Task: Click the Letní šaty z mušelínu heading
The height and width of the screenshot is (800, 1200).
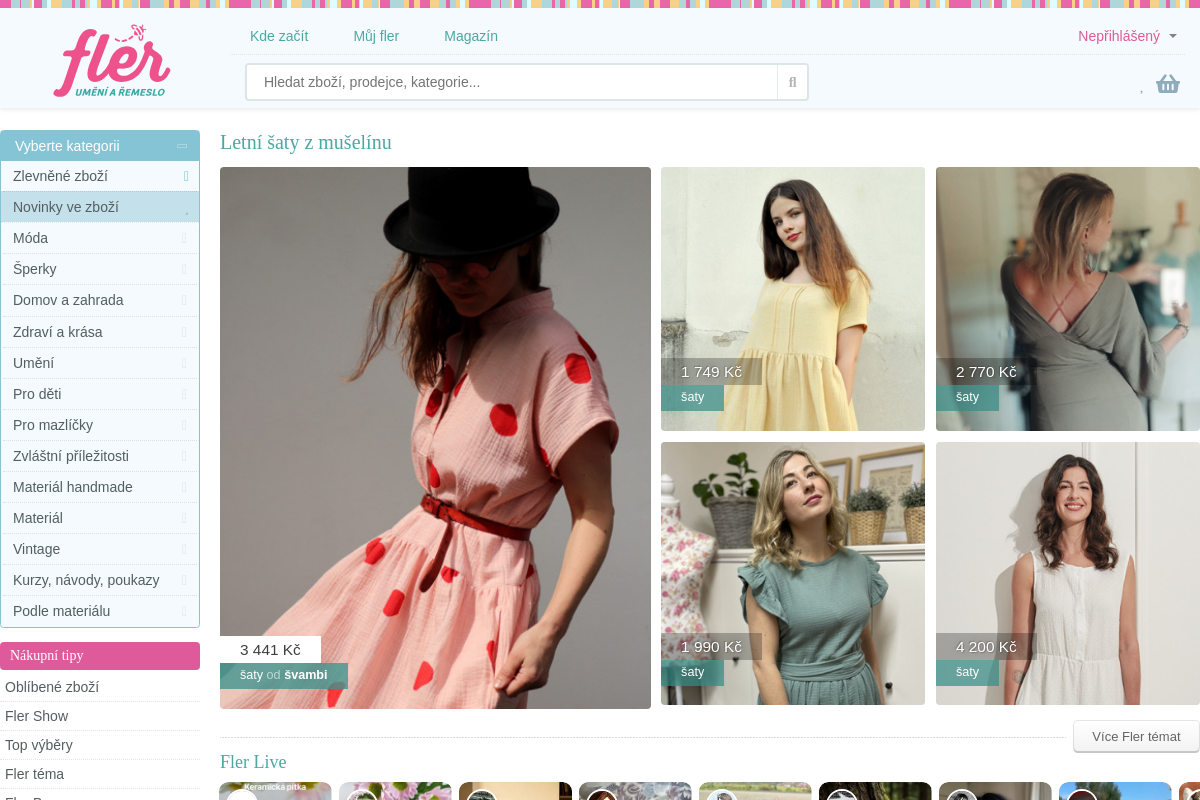Action: coord(306,142)
